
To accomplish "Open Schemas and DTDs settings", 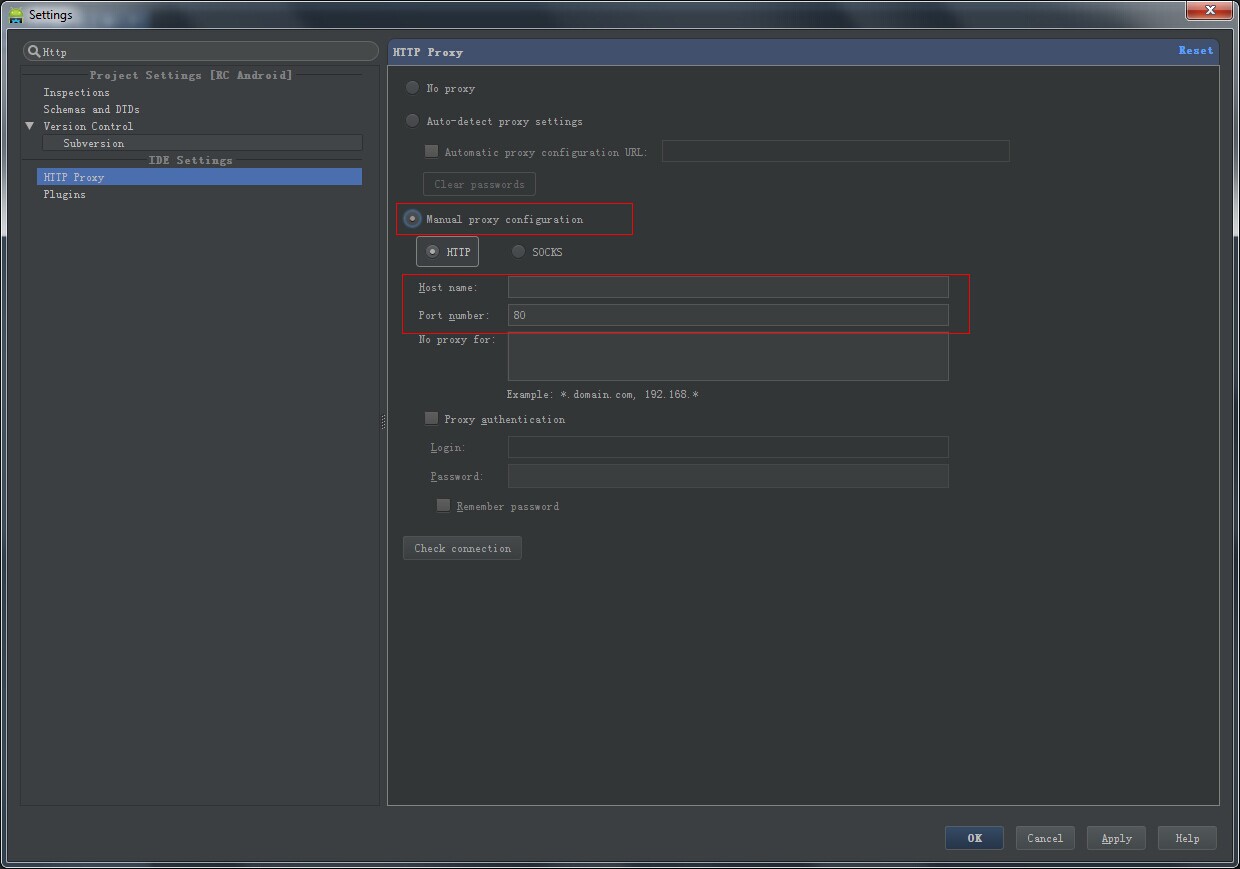I will [91, 109].
